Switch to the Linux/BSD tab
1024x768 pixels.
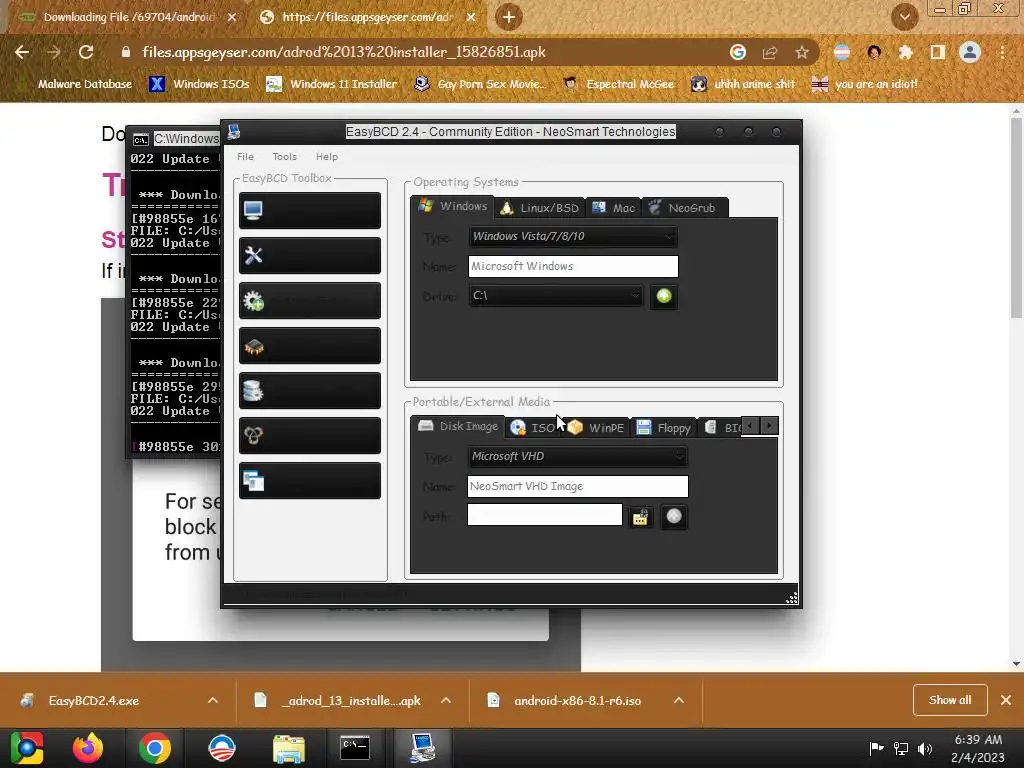539,208
